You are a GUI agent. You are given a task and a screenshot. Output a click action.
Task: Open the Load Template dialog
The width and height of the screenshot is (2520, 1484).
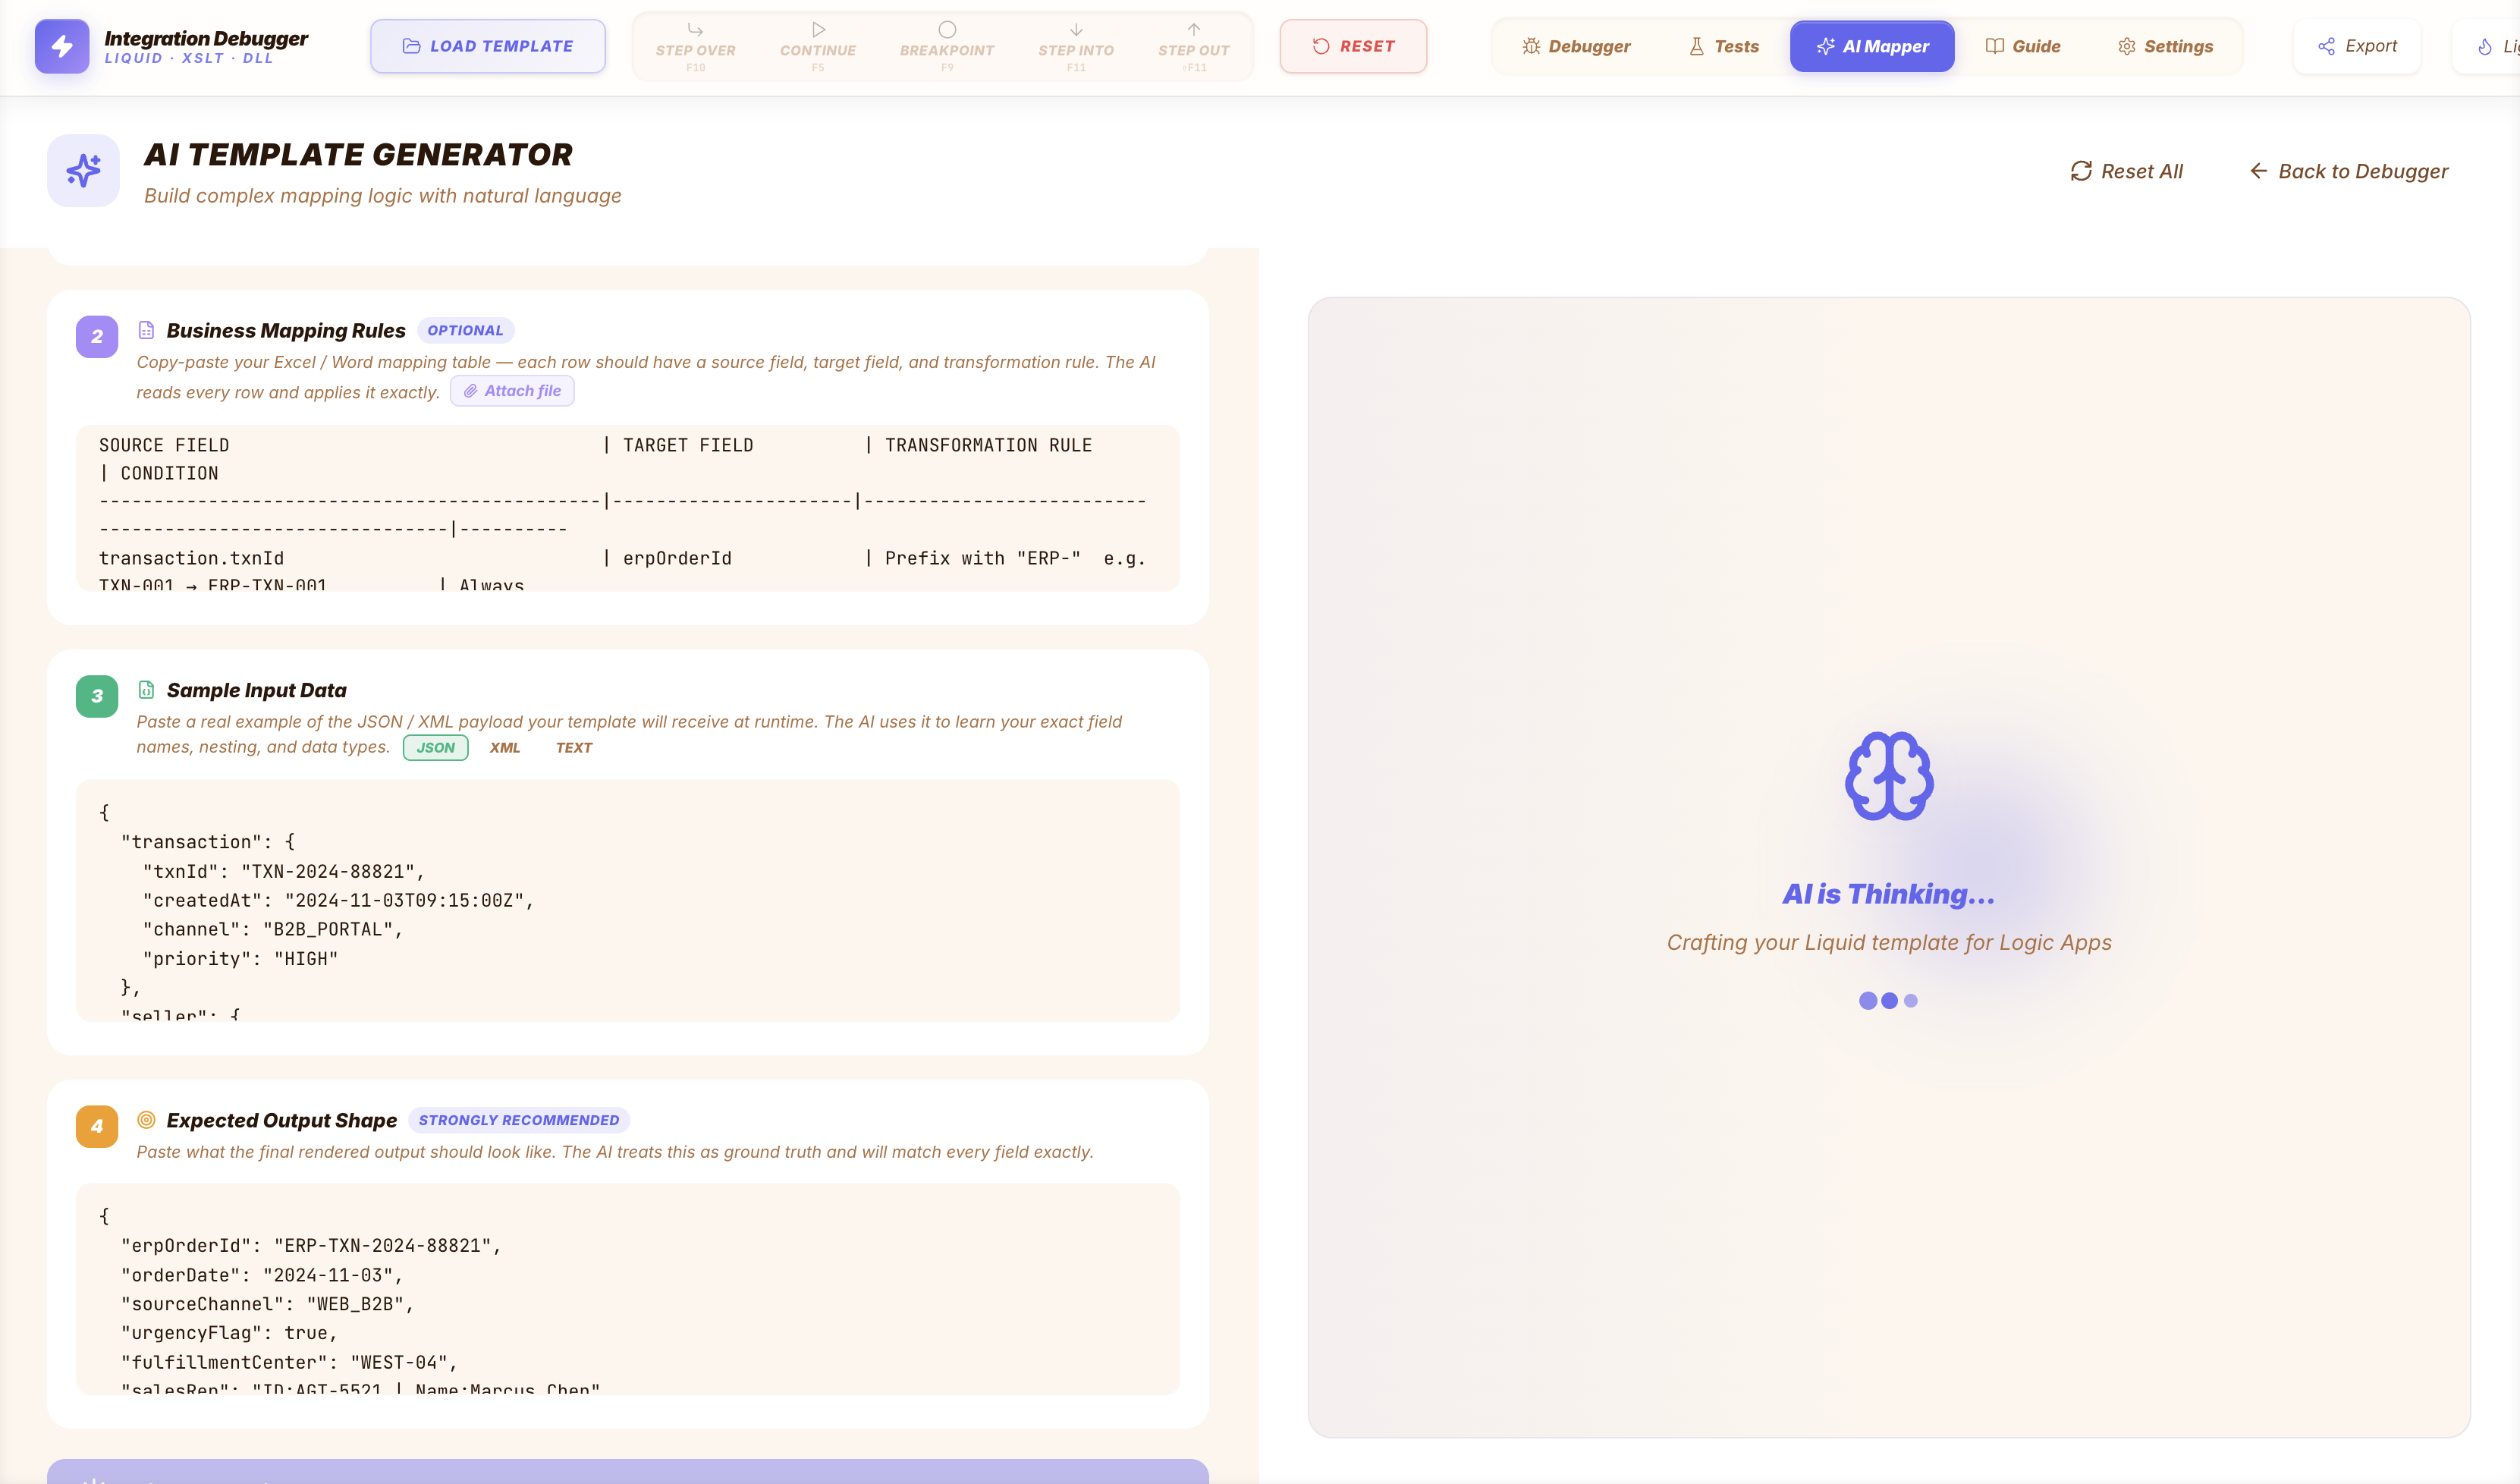coord(488,46)
